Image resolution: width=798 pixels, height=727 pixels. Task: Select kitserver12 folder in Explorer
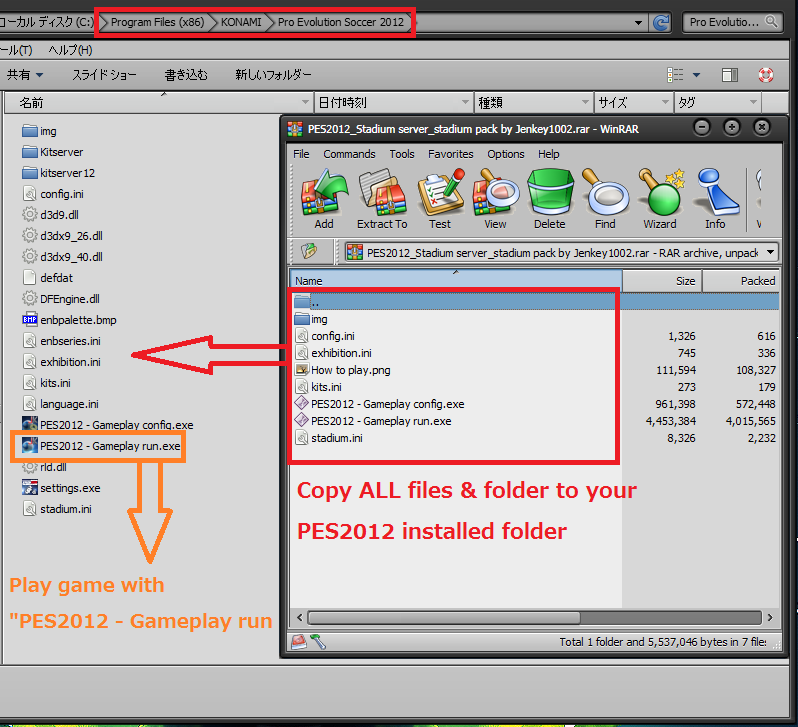[x=59, y=173]
